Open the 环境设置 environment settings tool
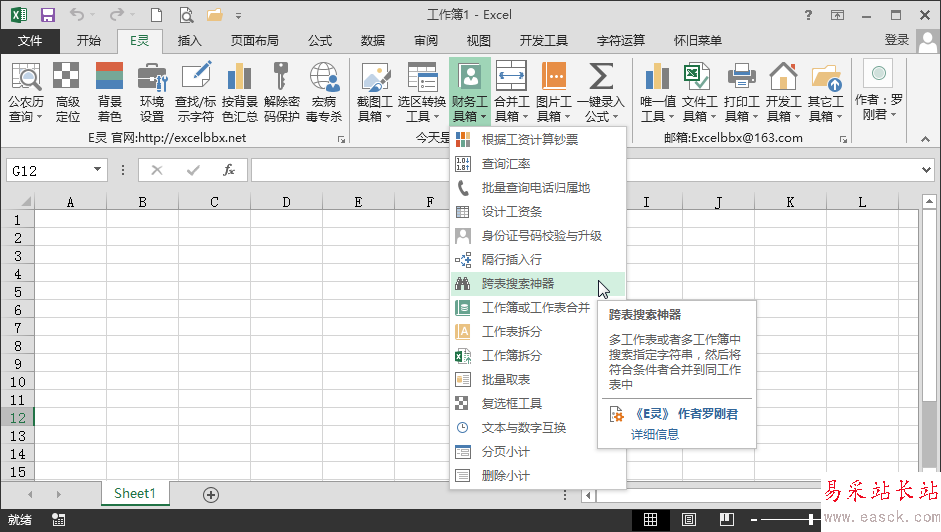Viewport: 941px width, 532px height. click(x=152, y=92)
